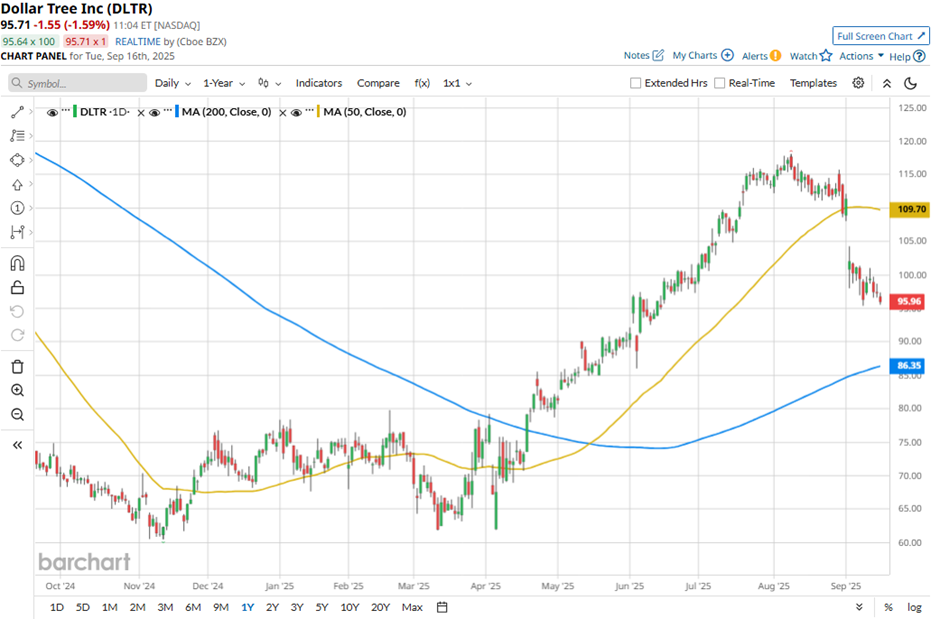Remove the MA 200 indicator with X

[282, 113]
